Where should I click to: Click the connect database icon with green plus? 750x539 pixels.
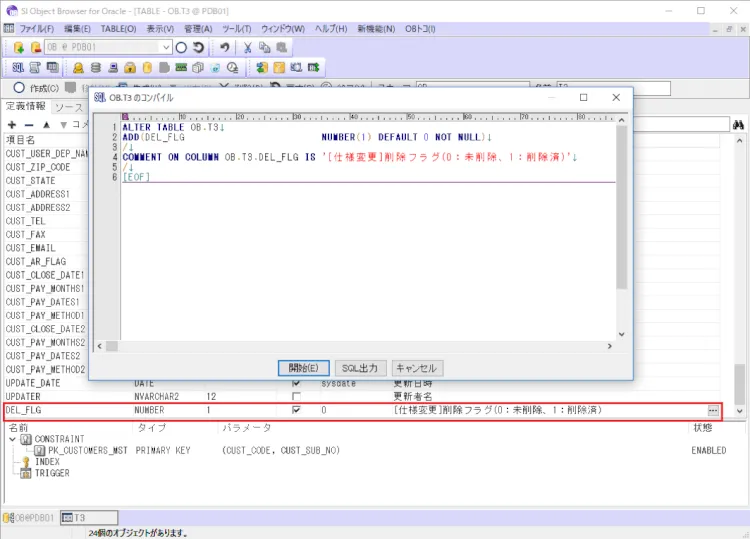(x=19, y=47)
